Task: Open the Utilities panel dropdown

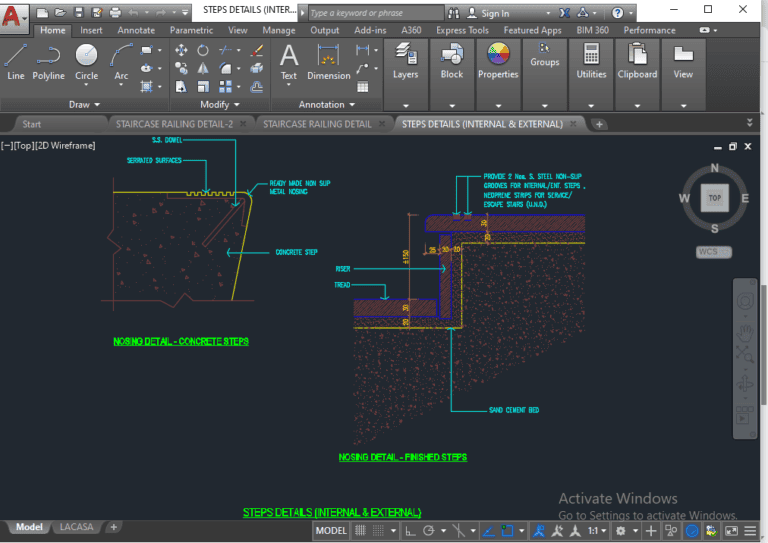Action: [591, 106]
